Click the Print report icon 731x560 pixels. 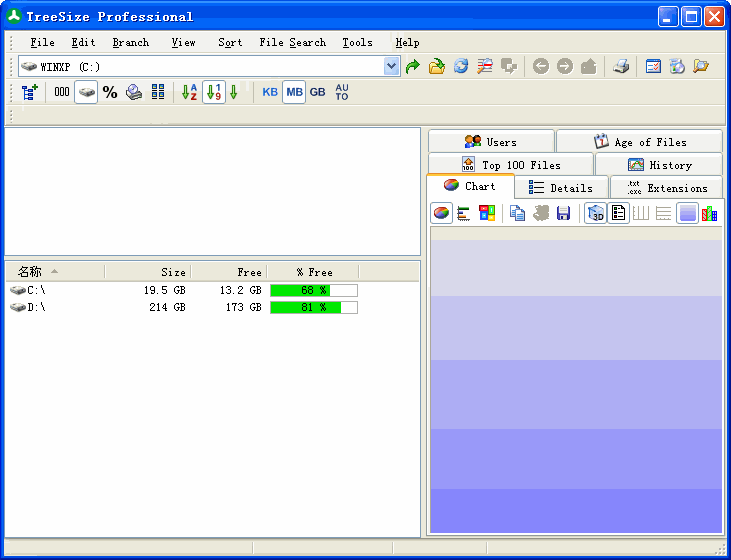coord(621,67)
